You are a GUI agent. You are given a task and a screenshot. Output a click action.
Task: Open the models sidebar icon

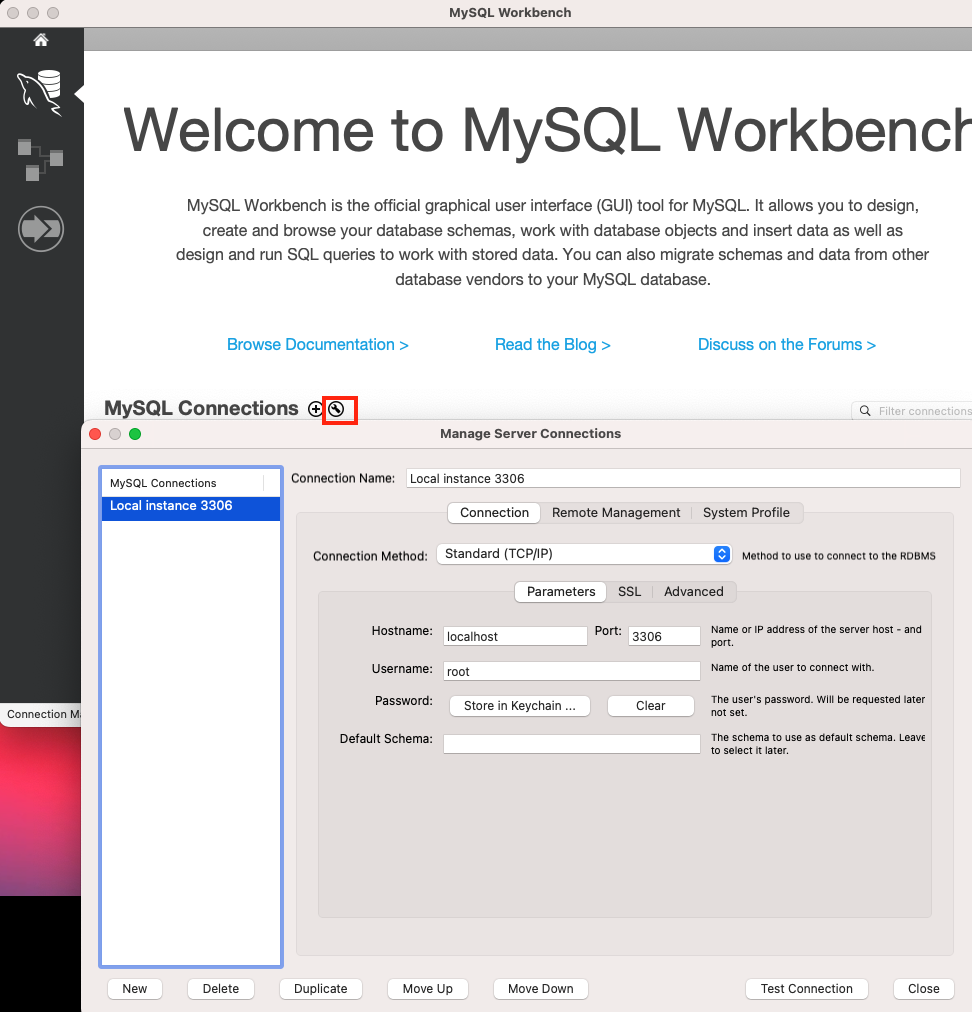click(40, 159)
